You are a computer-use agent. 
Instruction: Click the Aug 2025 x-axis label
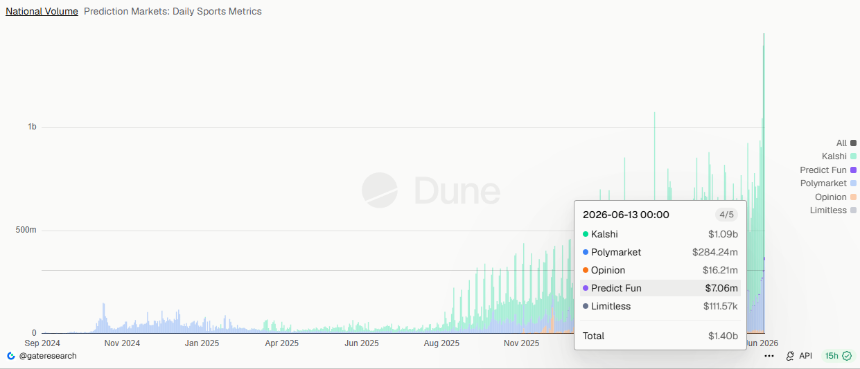point(442,344)
